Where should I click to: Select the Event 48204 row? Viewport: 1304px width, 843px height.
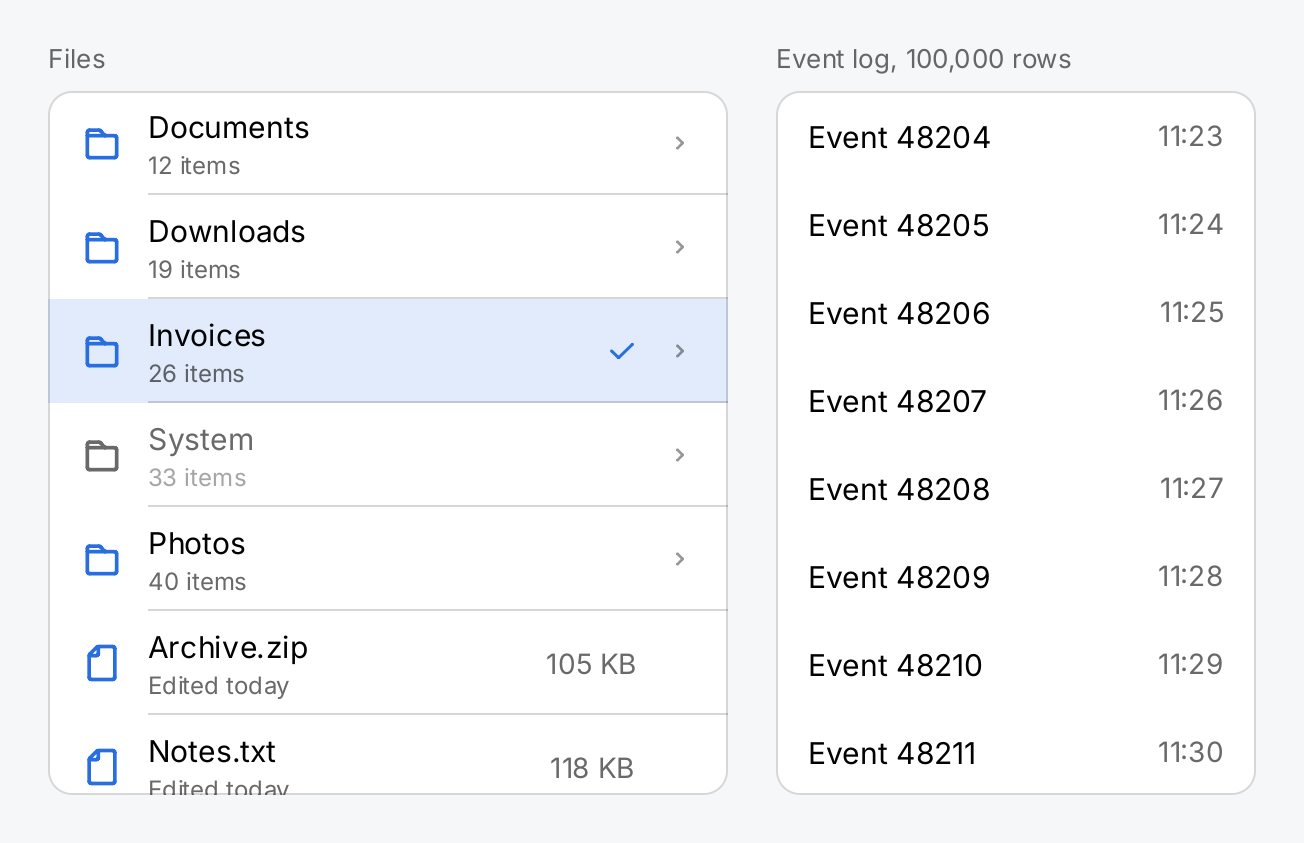[1016, 137]
